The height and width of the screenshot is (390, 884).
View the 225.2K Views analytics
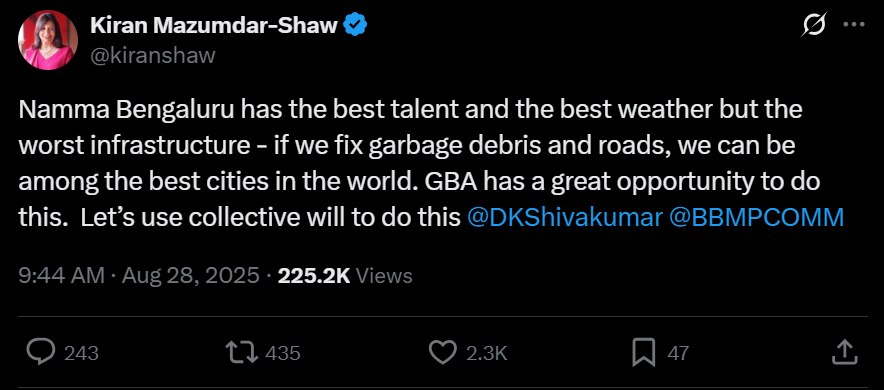(345, 276)
